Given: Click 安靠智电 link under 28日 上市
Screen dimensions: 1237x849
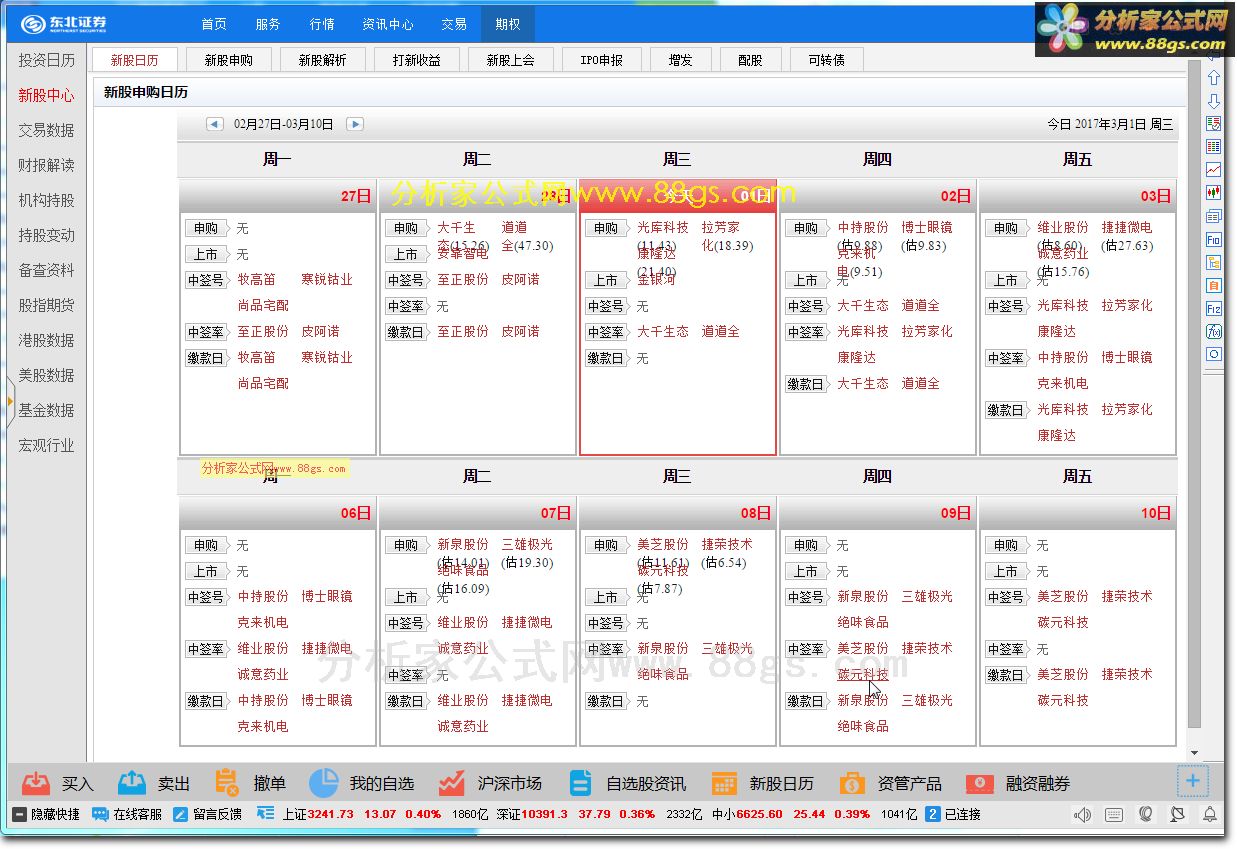Looking at the screenshot, I should pos(463,253).
